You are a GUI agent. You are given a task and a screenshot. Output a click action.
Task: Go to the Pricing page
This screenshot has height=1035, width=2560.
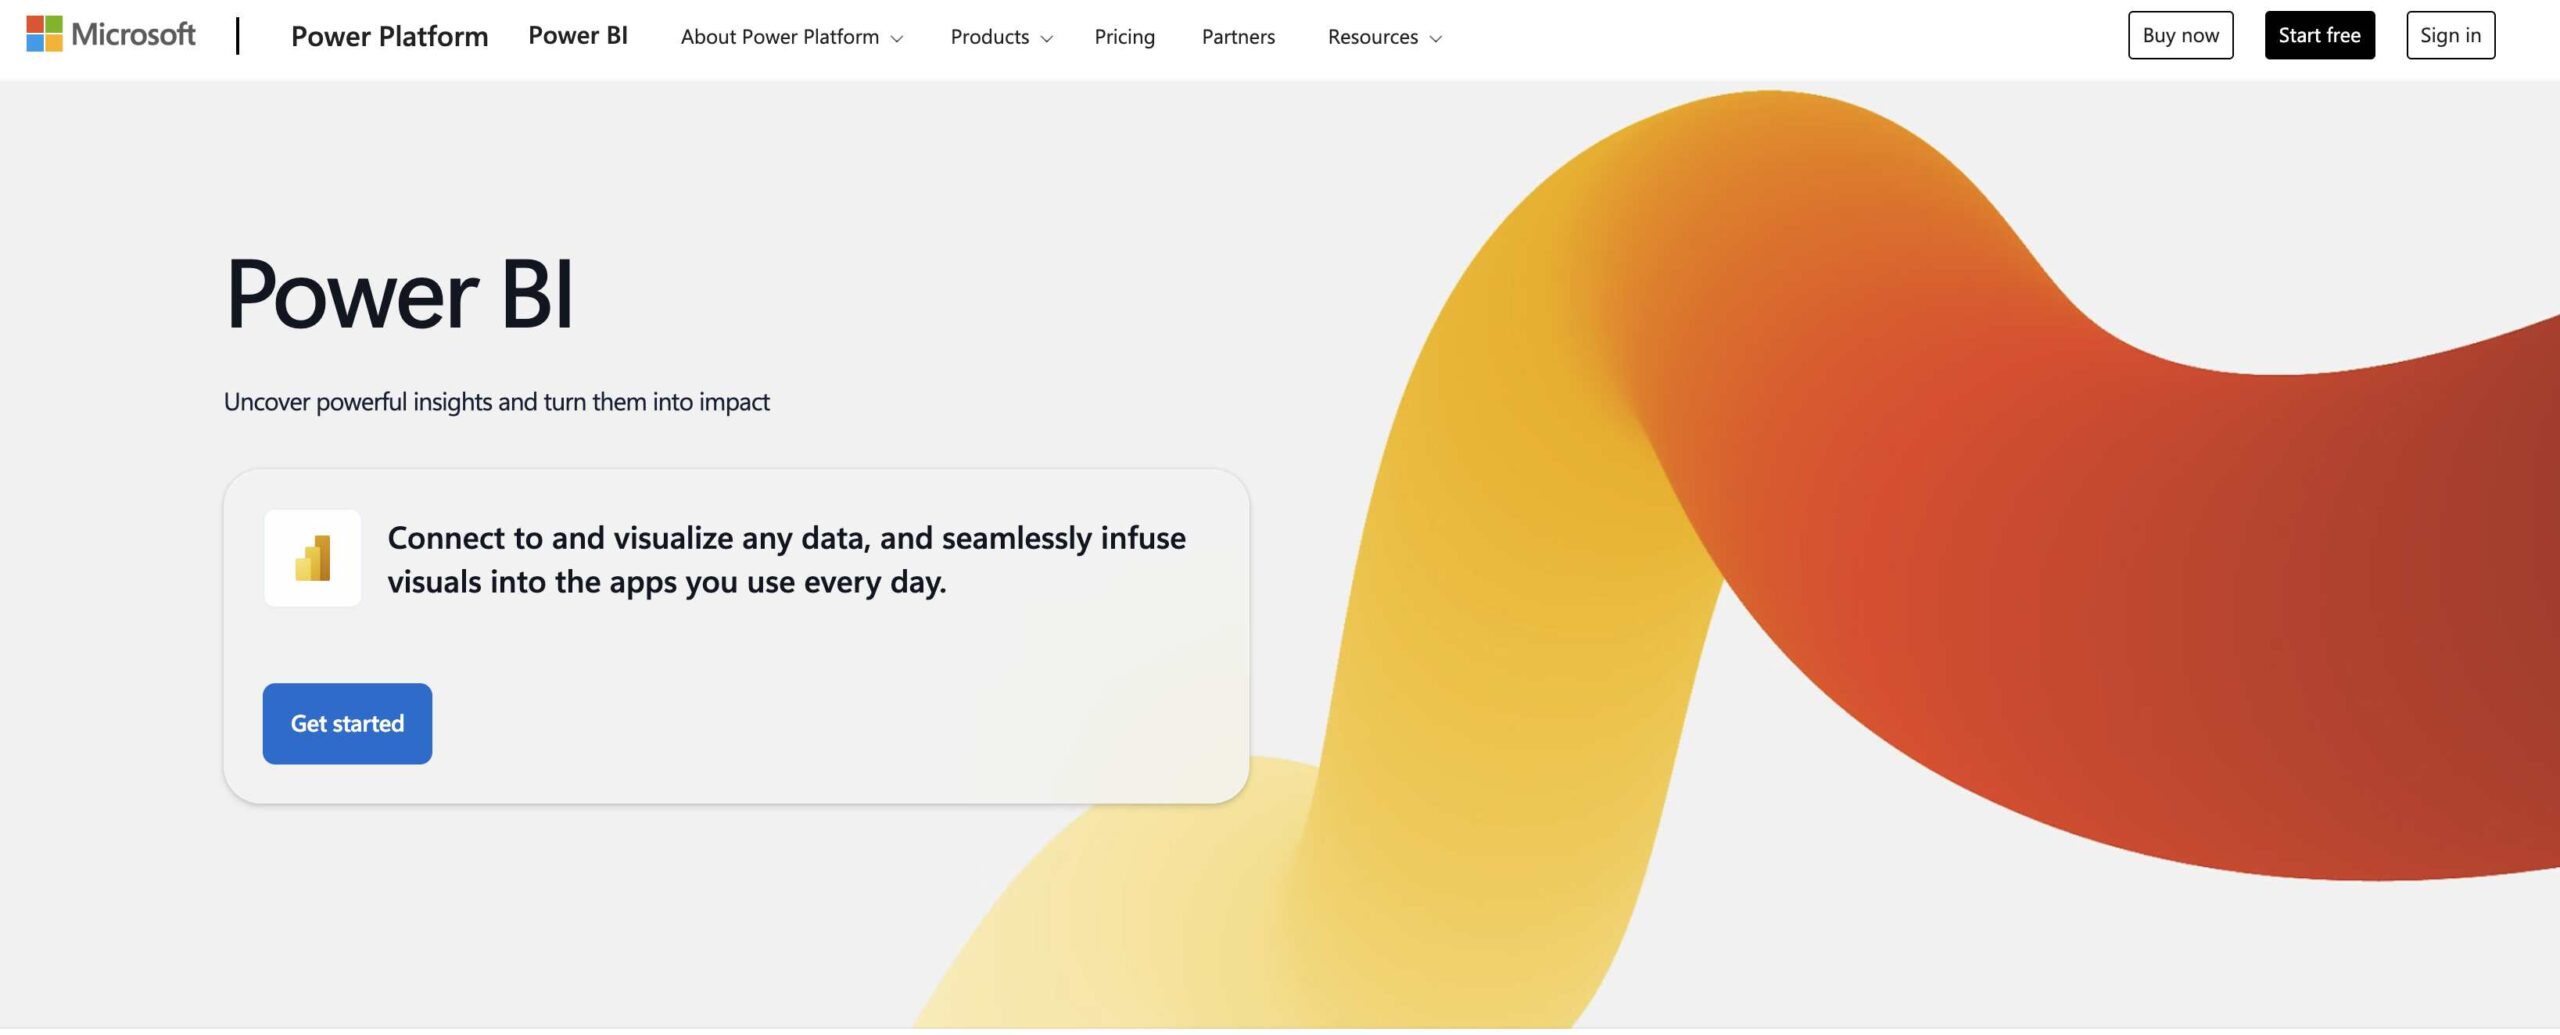point(1124,37)
